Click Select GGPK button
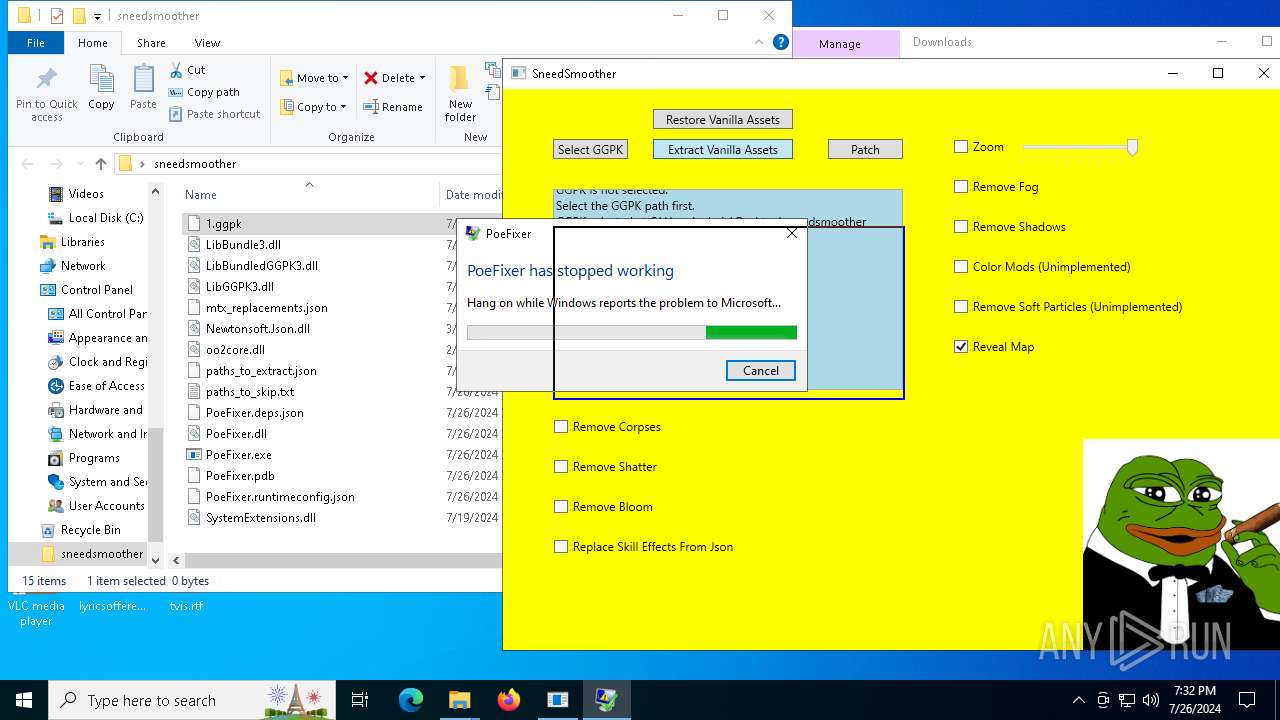The width and height of the screenshot is (1280, 720). click(590, 149)
